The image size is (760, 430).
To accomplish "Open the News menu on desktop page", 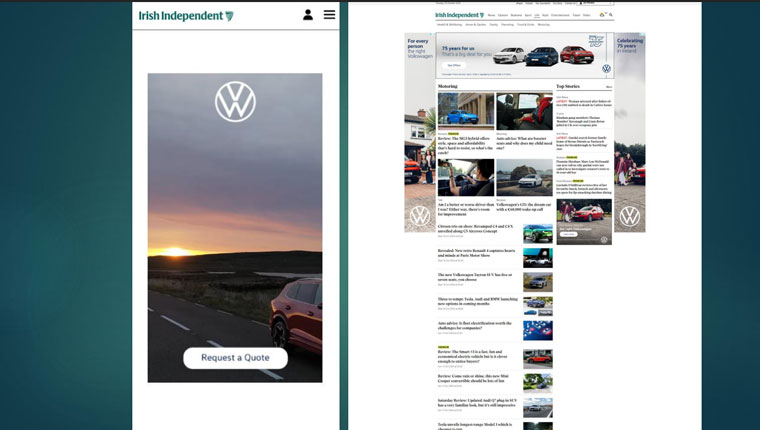I will point(491,15).
